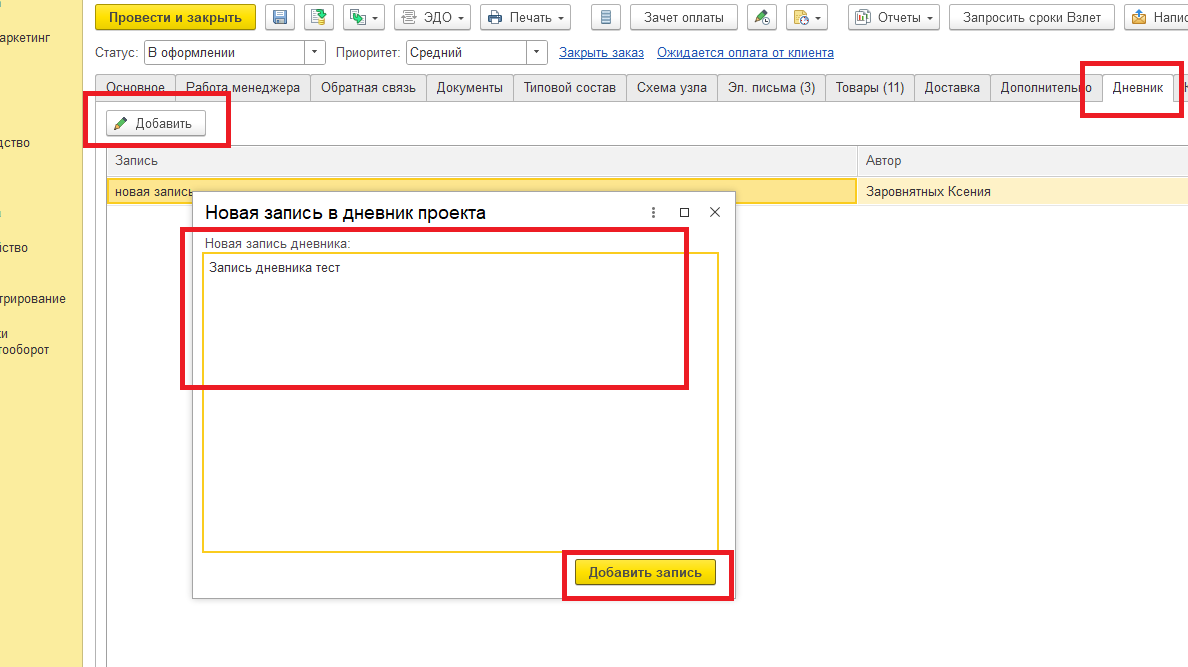The height and width of the screenshot is (667, 1188).
Task: Open the create-based-on icon dropdown
Action: (x=364, y=17)
